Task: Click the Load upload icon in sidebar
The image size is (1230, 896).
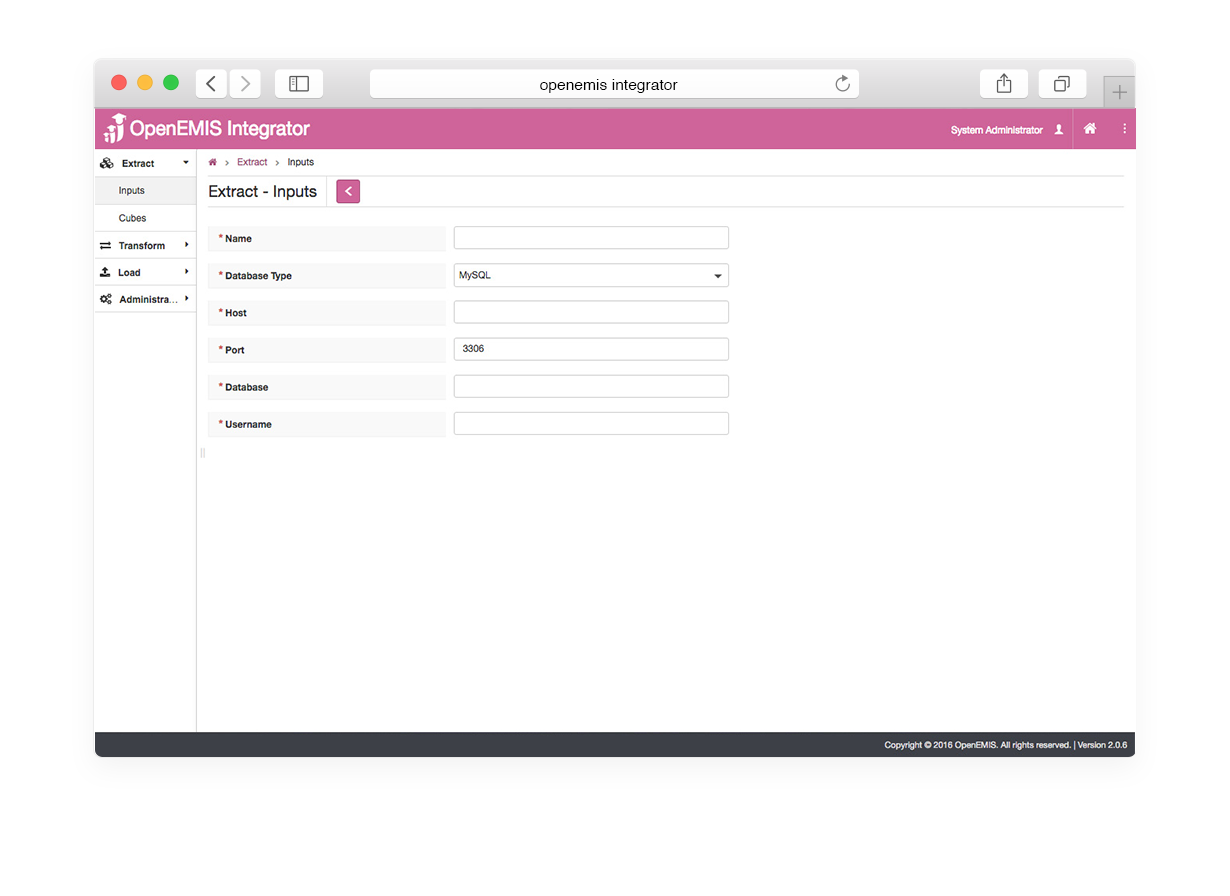Action: point(106,272)
